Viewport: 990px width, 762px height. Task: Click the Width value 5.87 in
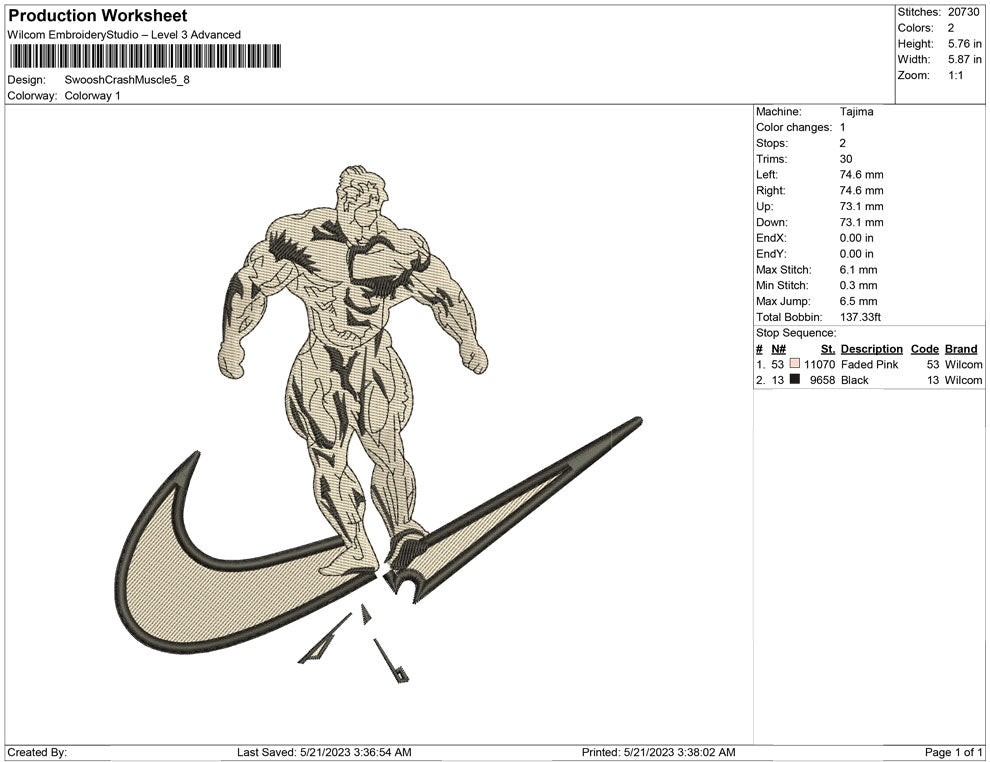point(965,59)
